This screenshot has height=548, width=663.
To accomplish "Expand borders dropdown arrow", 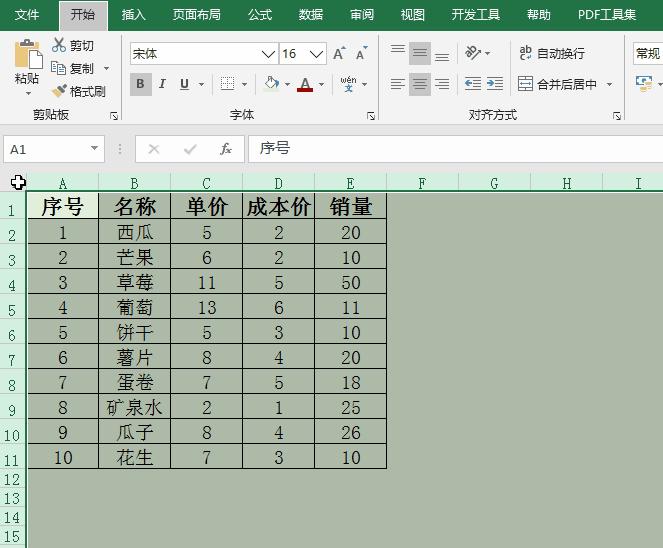I will (x=244, y=84).
